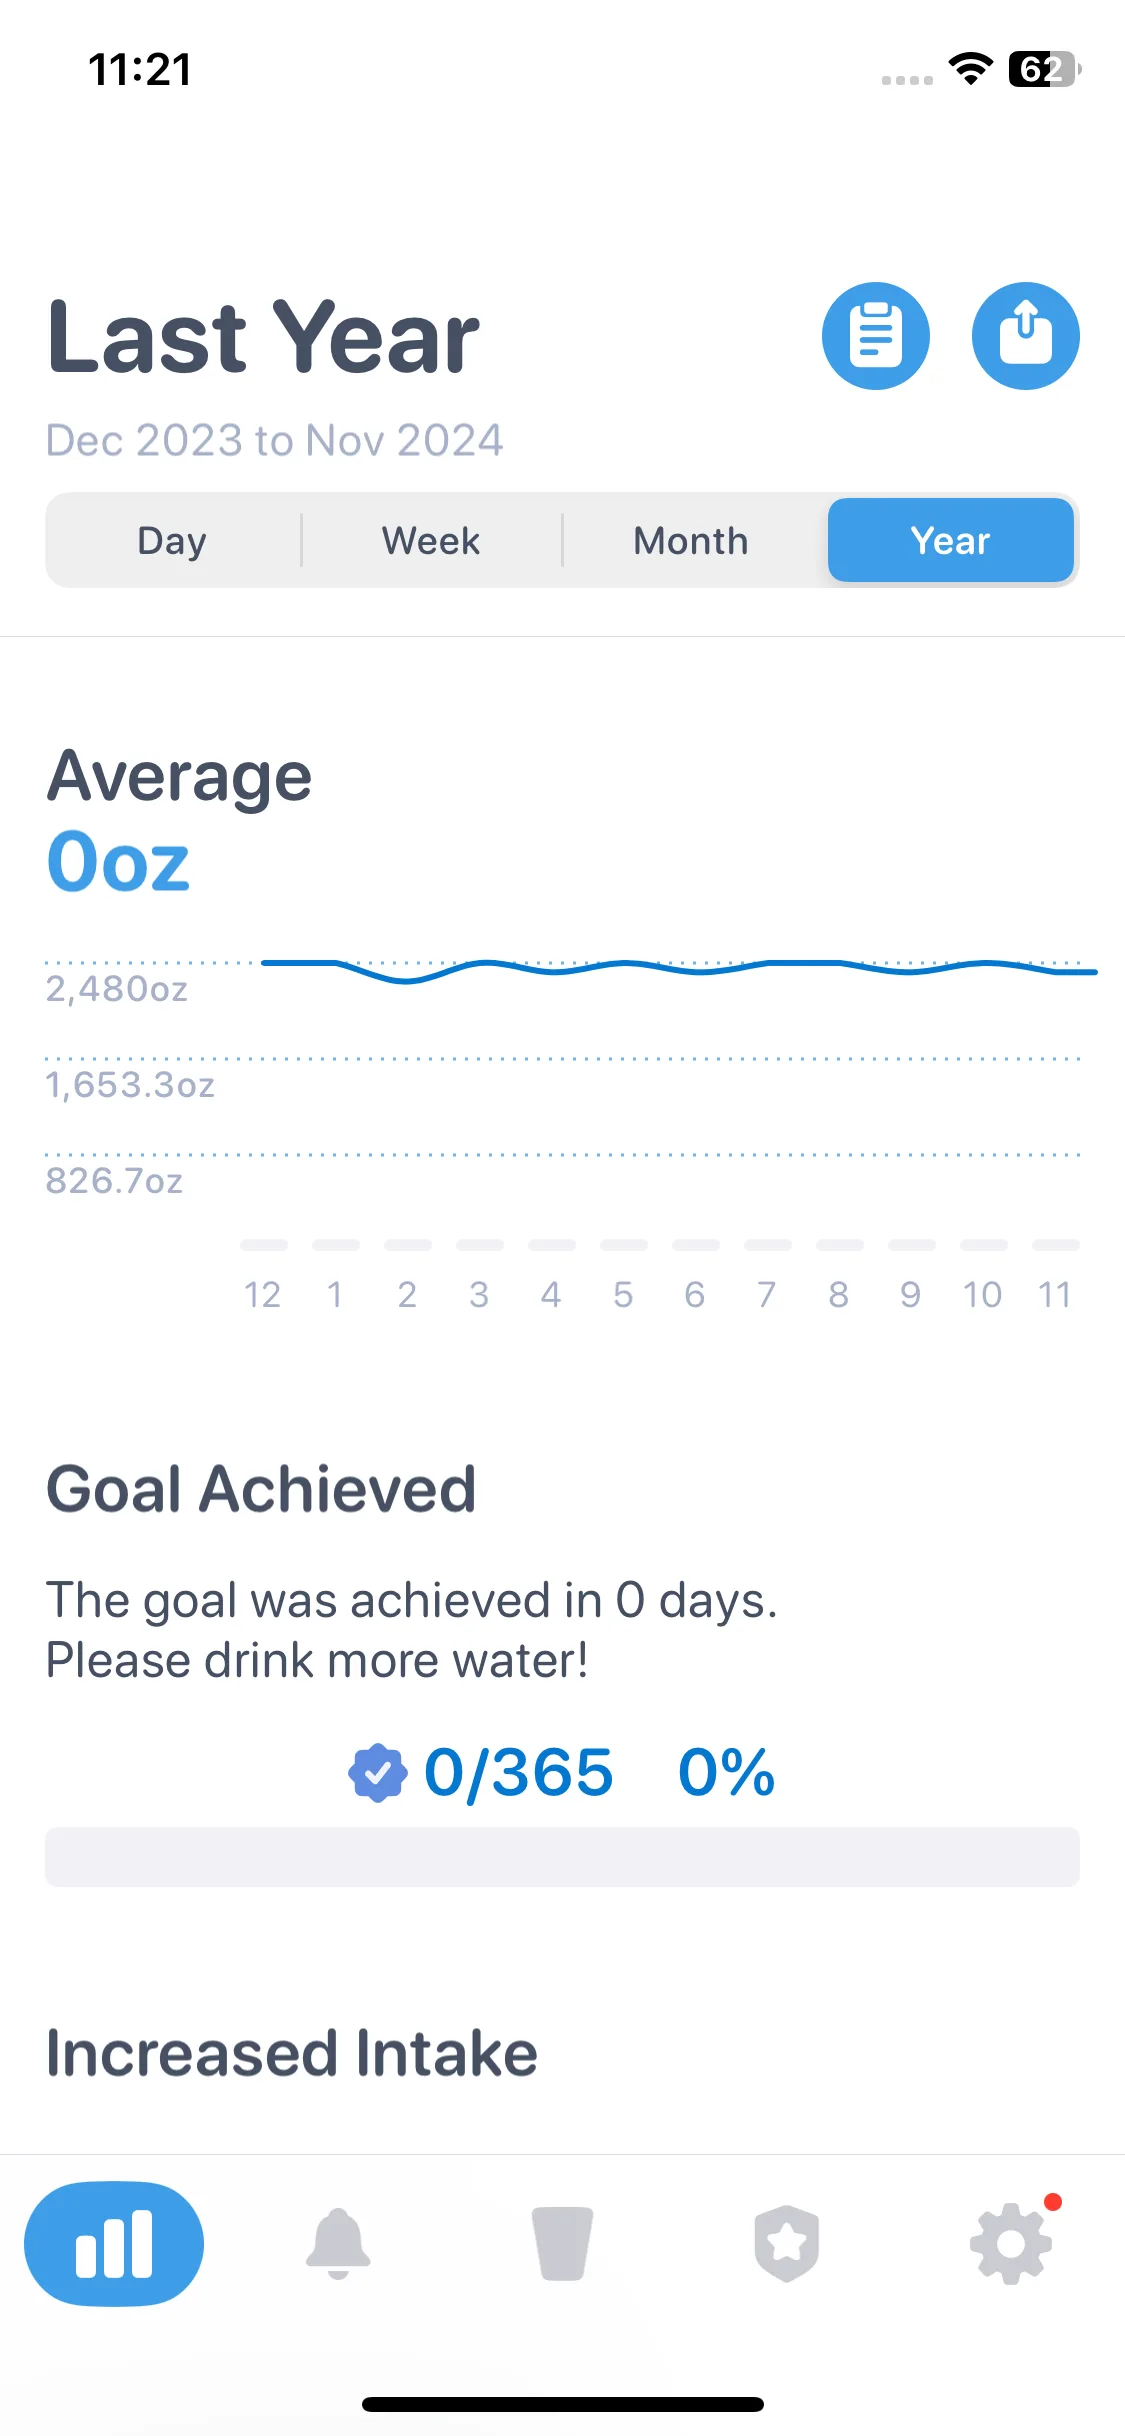Open the statistics bar chart tab
The width and height of the screenshot is (1125, 2436).
(114, 2244)
